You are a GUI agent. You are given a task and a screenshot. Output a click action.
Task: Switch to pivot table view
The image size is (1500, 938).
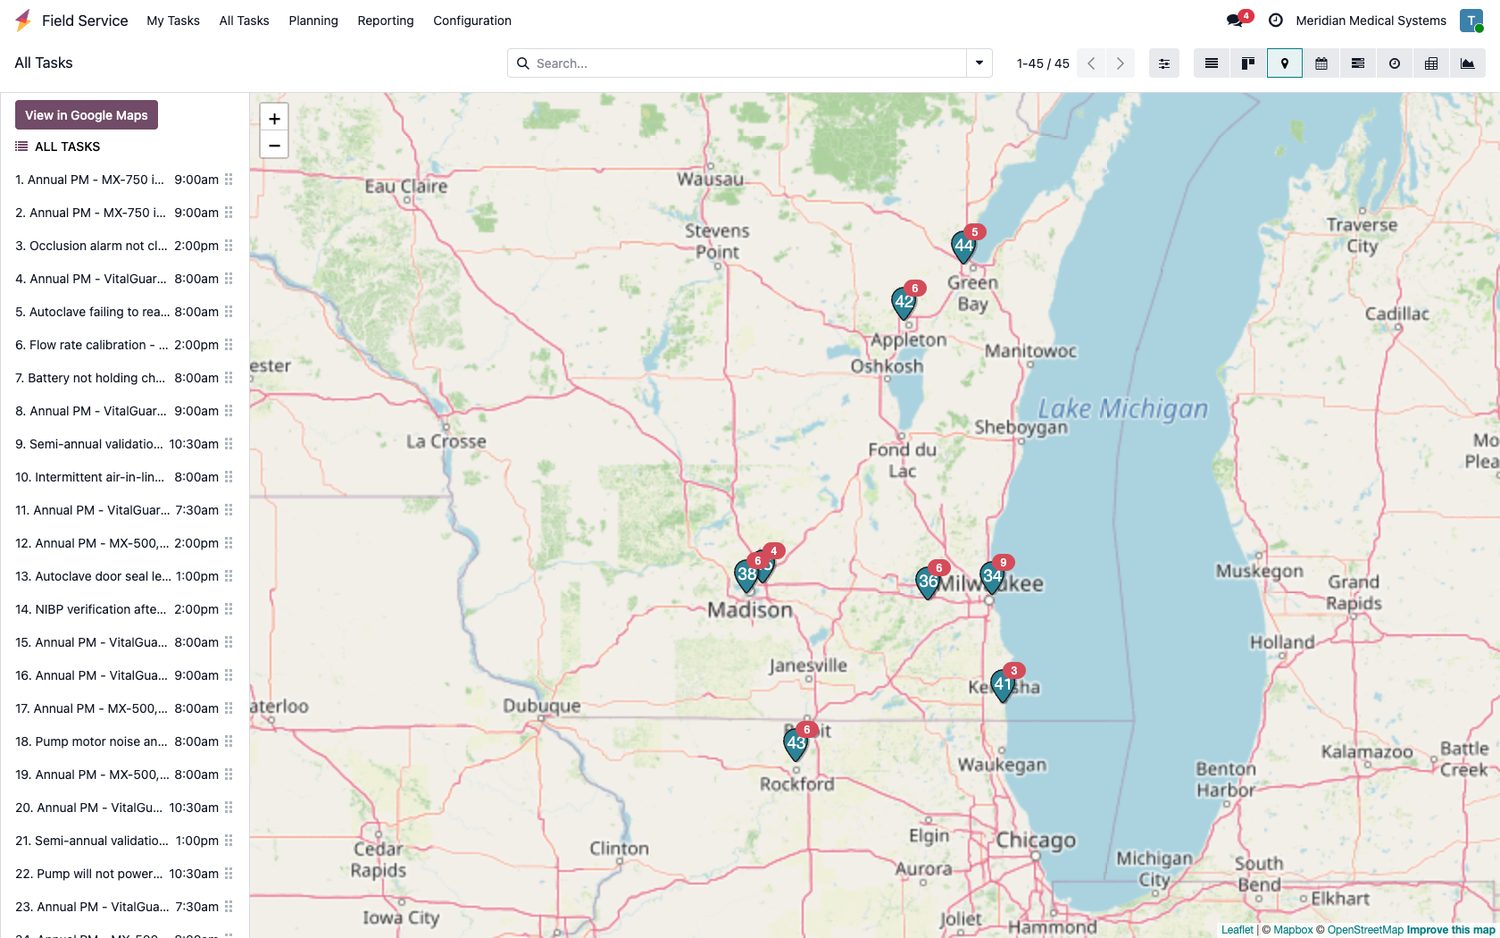(1431, 63)
